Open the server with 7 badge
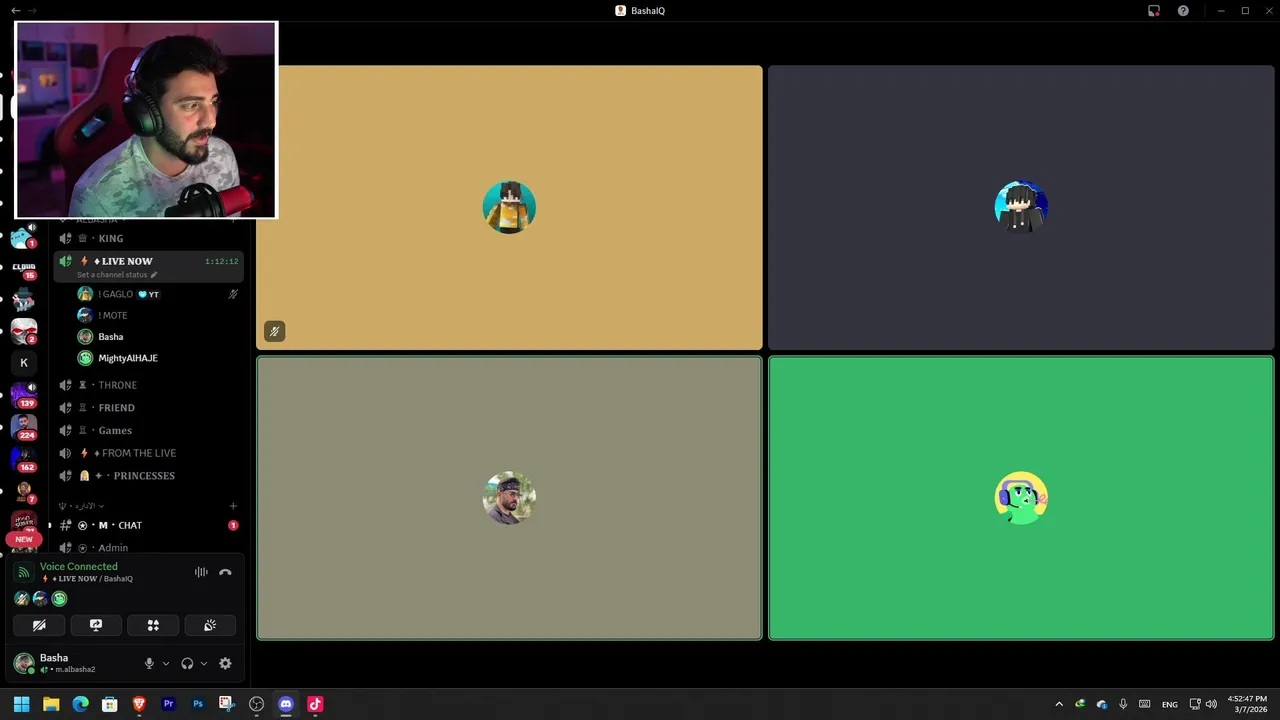 (x=24, y=491)
